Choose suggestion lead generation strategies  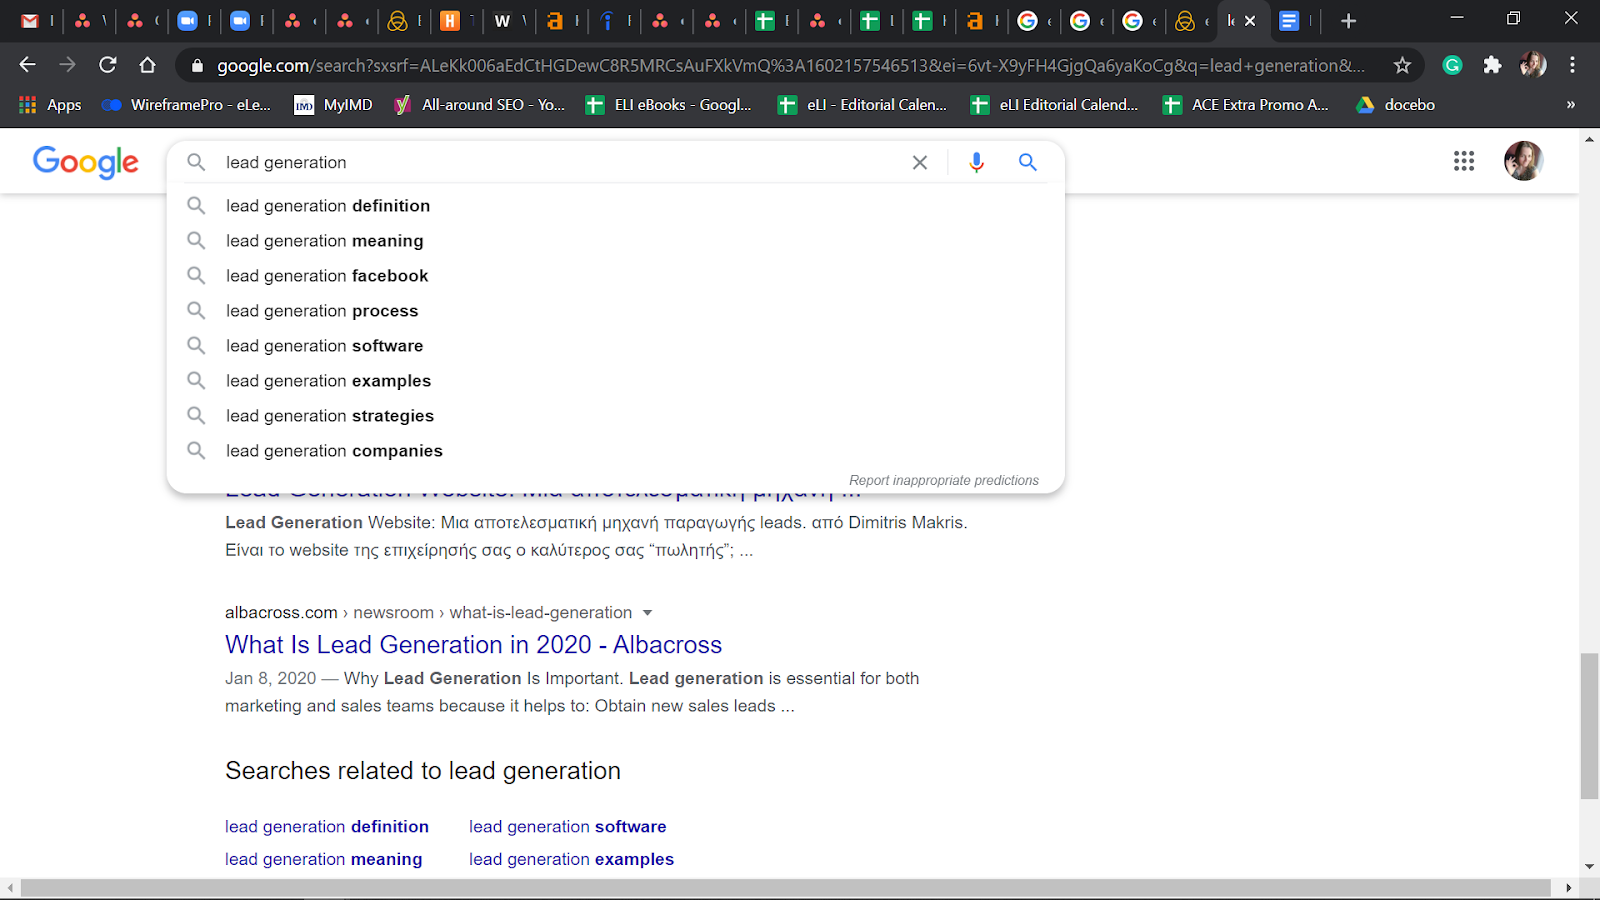[x=615, y=415]
